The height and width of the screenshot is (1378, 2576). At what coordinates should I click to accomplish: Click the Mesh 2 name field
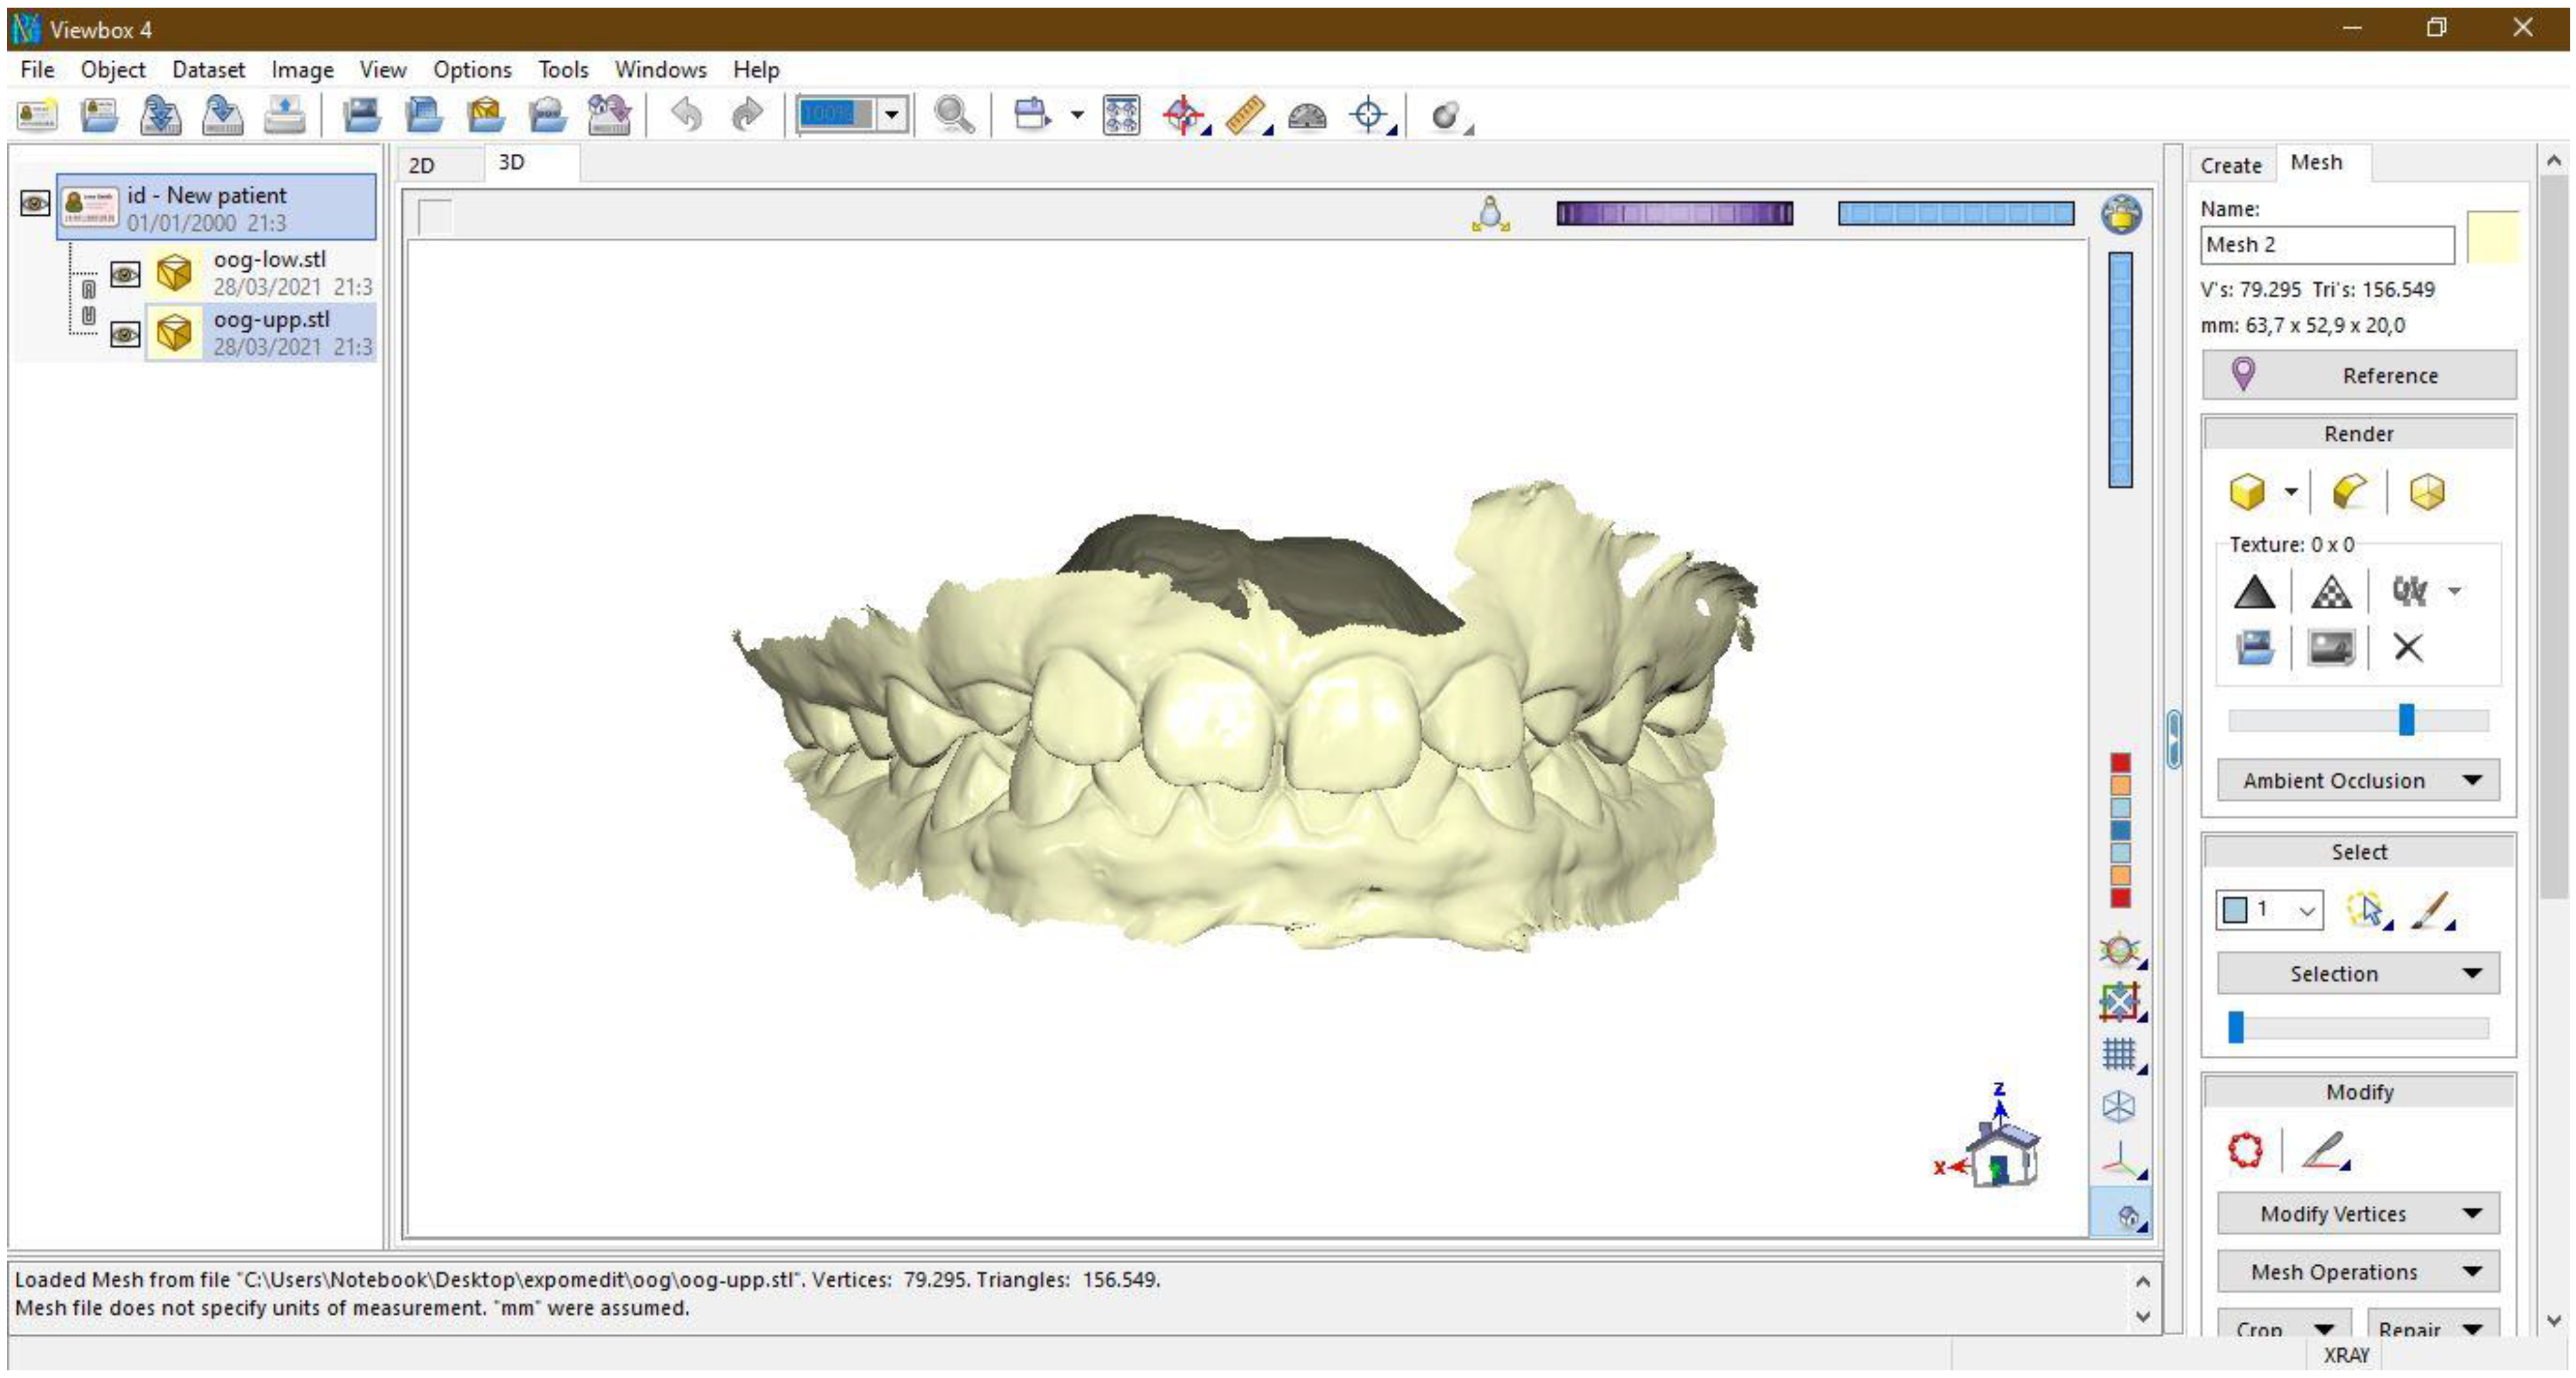coord(2326,244)
